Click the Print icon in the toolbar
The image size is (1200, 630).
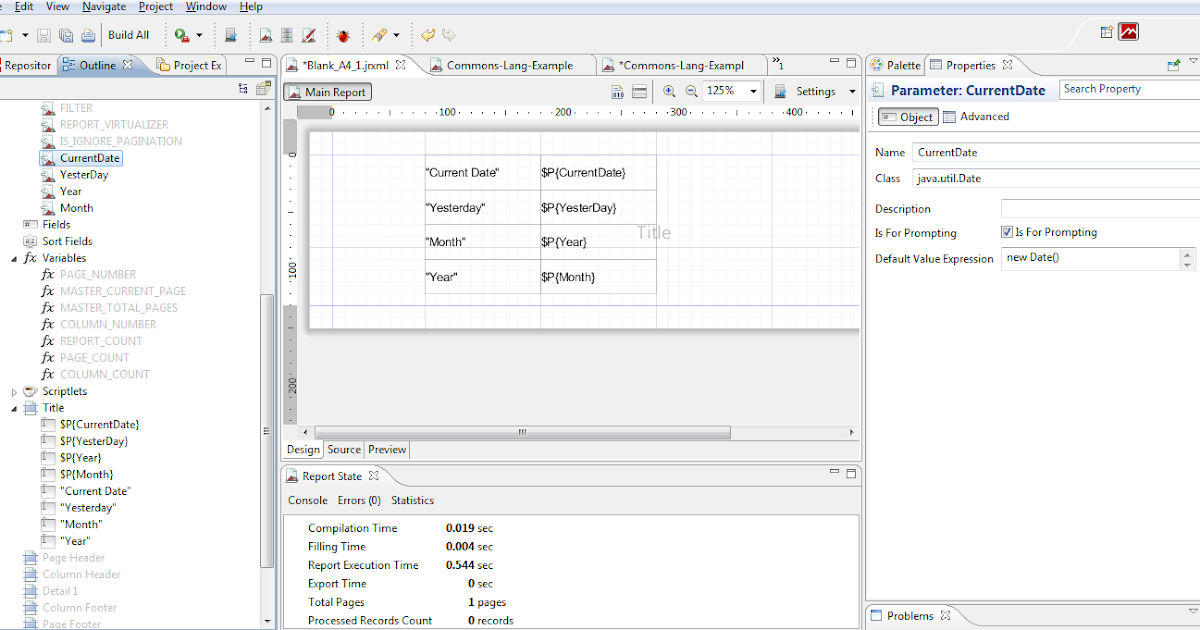[88, 33]
